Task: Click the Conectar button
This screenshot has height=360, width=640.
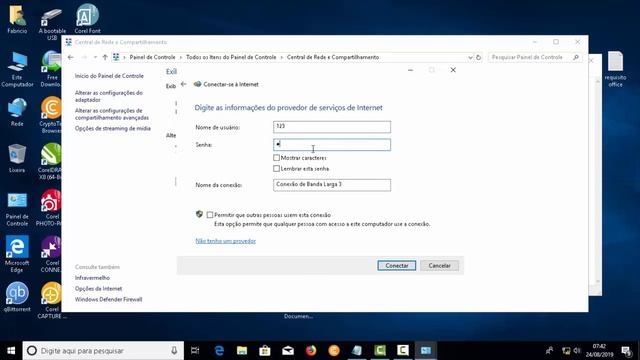Action: pos(396,266)
